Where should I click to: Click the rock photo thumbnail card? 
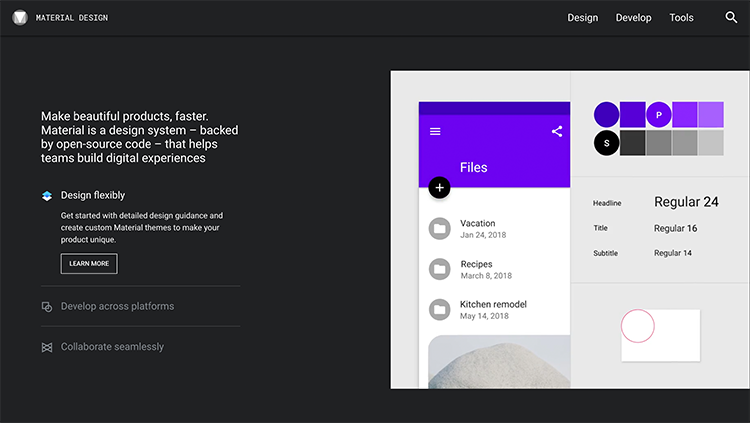point(499,362)
